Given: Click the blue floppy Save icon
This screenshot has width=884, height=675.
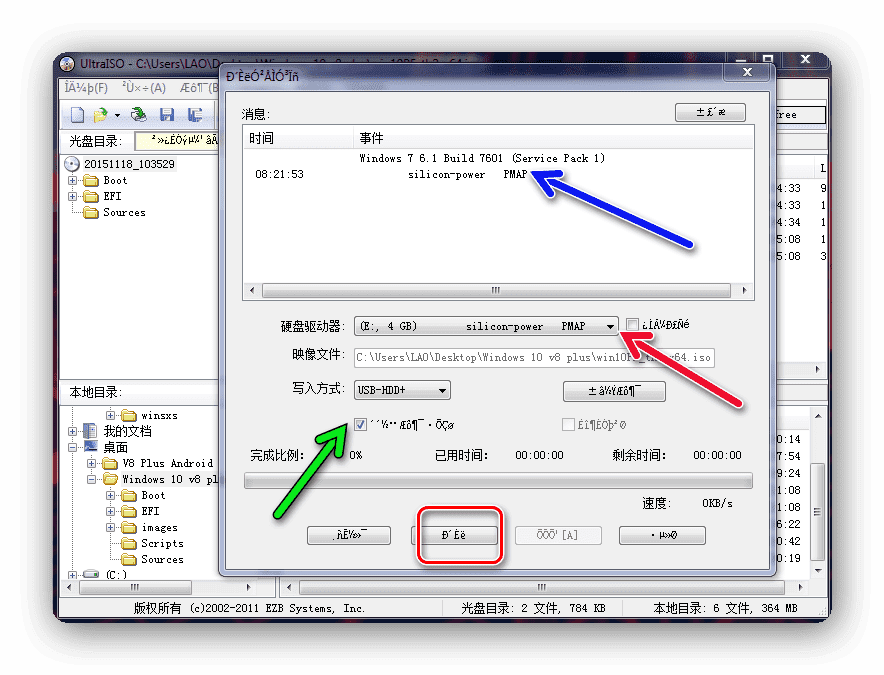Looking at the screenshot, I should [167, 115].
